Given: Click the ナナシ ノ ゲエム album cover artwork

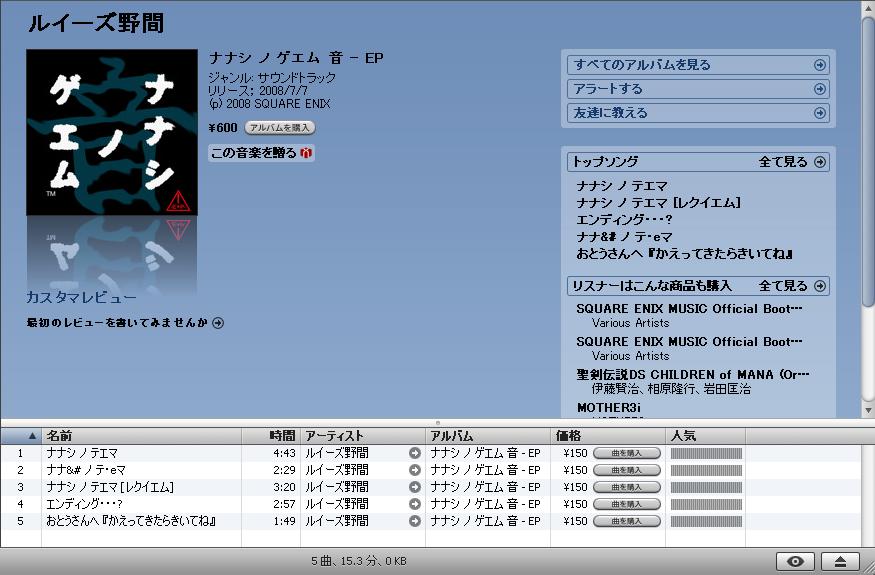Looking at the screenshot, I should coord(112,132).
